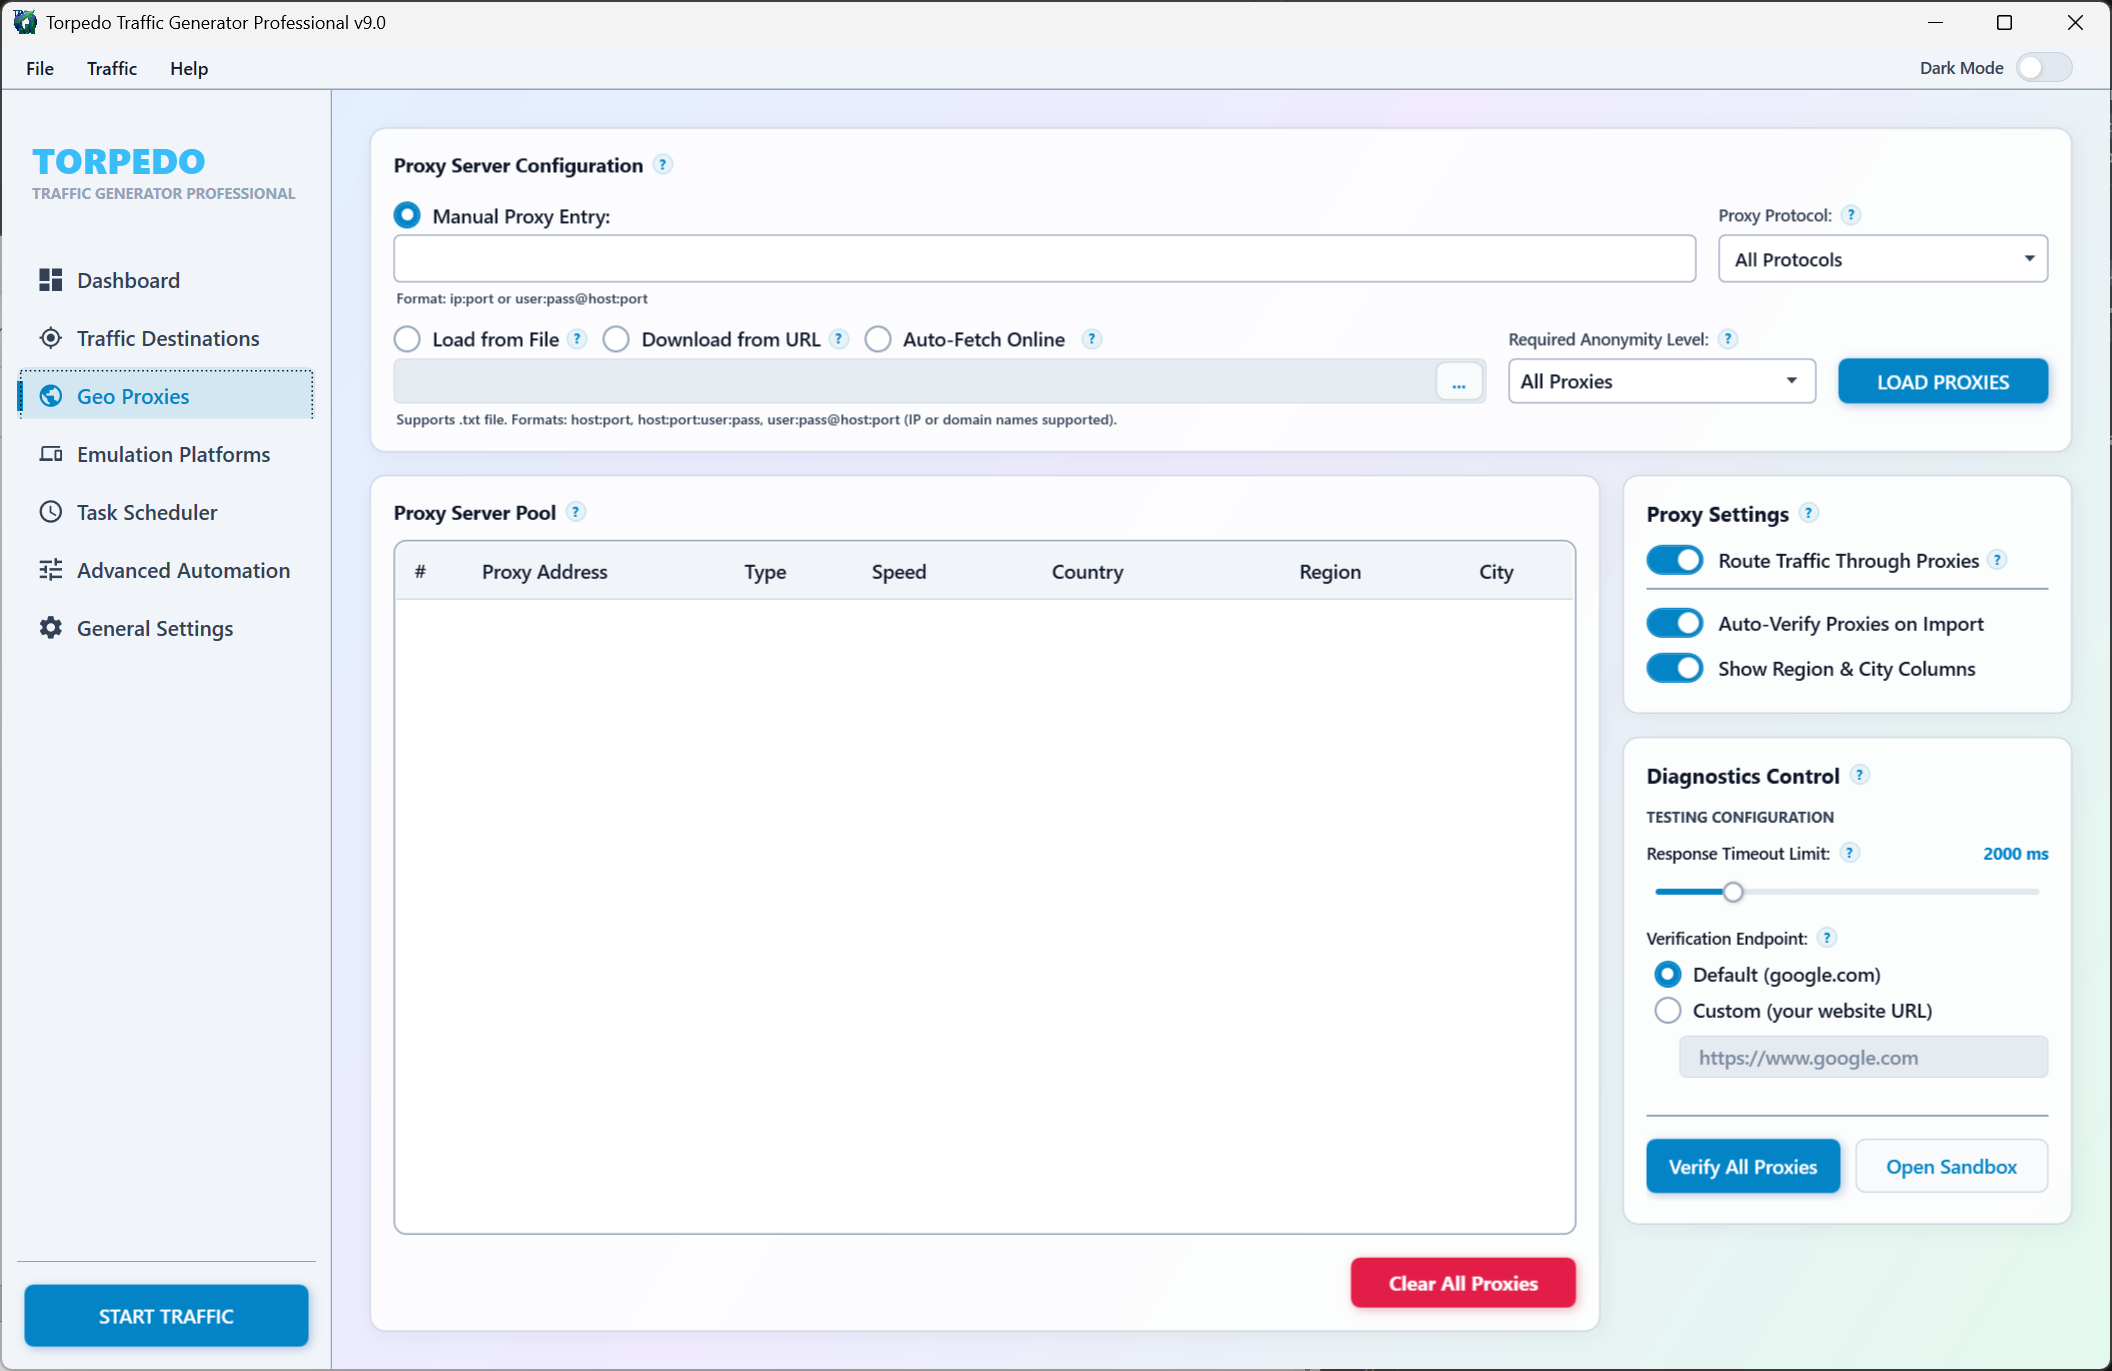Viewport: 2112px width, 1371px height.
Task: Click the LOAD PROXIES button
Action: (1943, 381)
